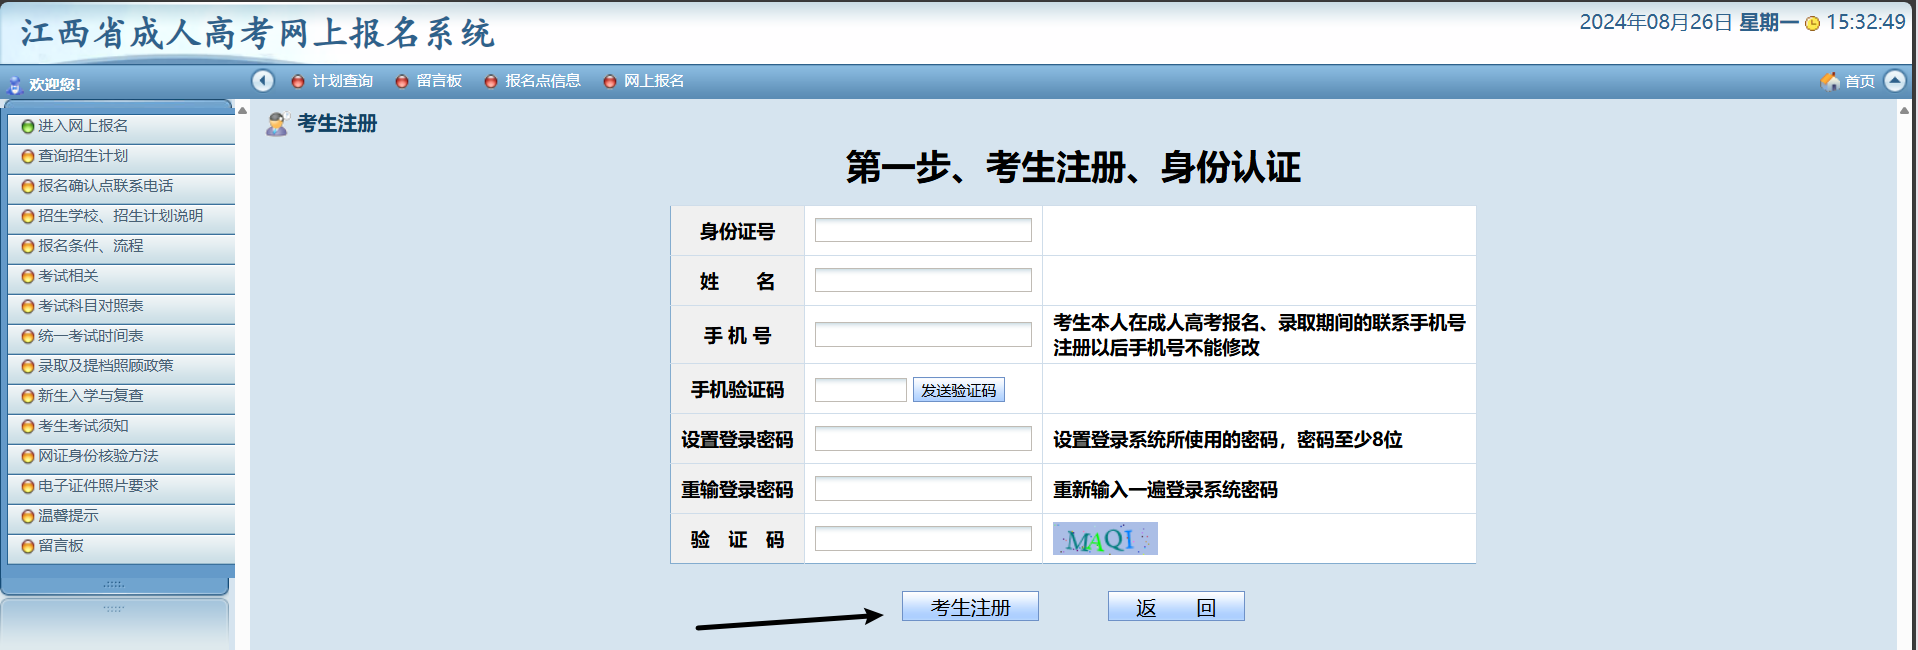Open the 报名点信息 menu item
The width and height of the screenshot is (1918, 650).
[542, 81]
